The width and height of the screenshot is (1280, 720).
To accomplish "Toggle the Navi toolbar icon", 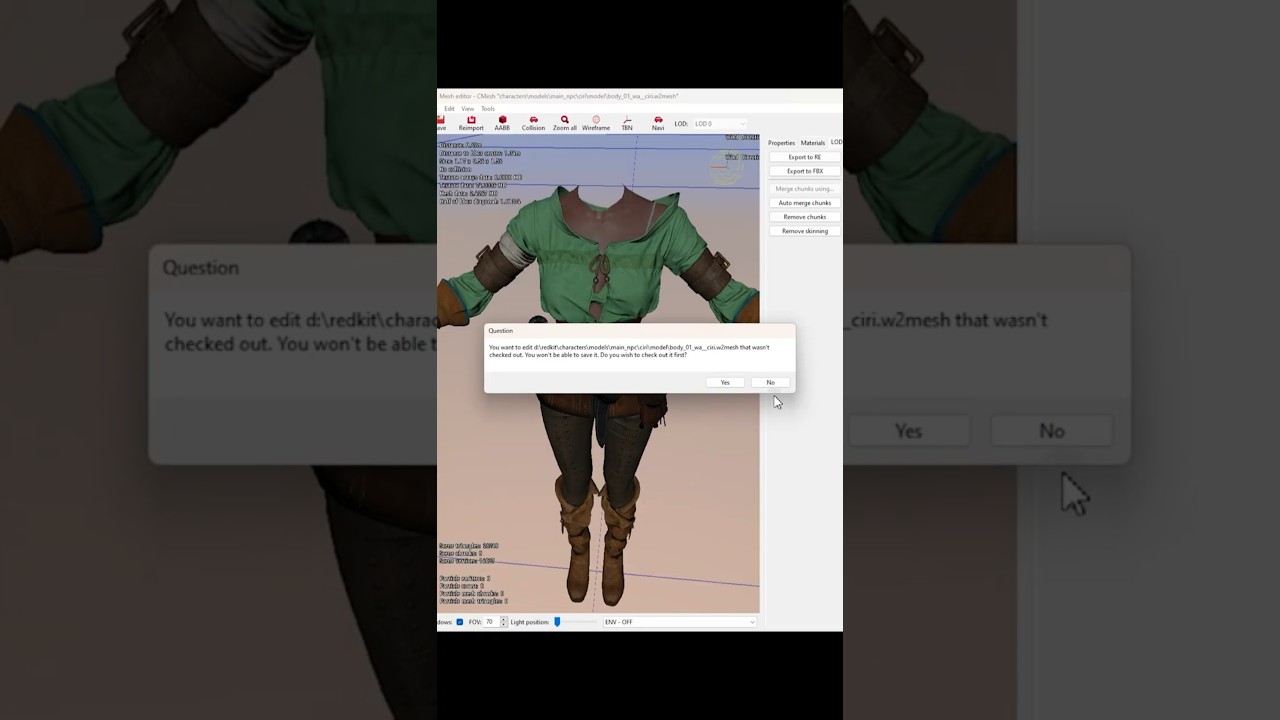I will pos(658,123).
